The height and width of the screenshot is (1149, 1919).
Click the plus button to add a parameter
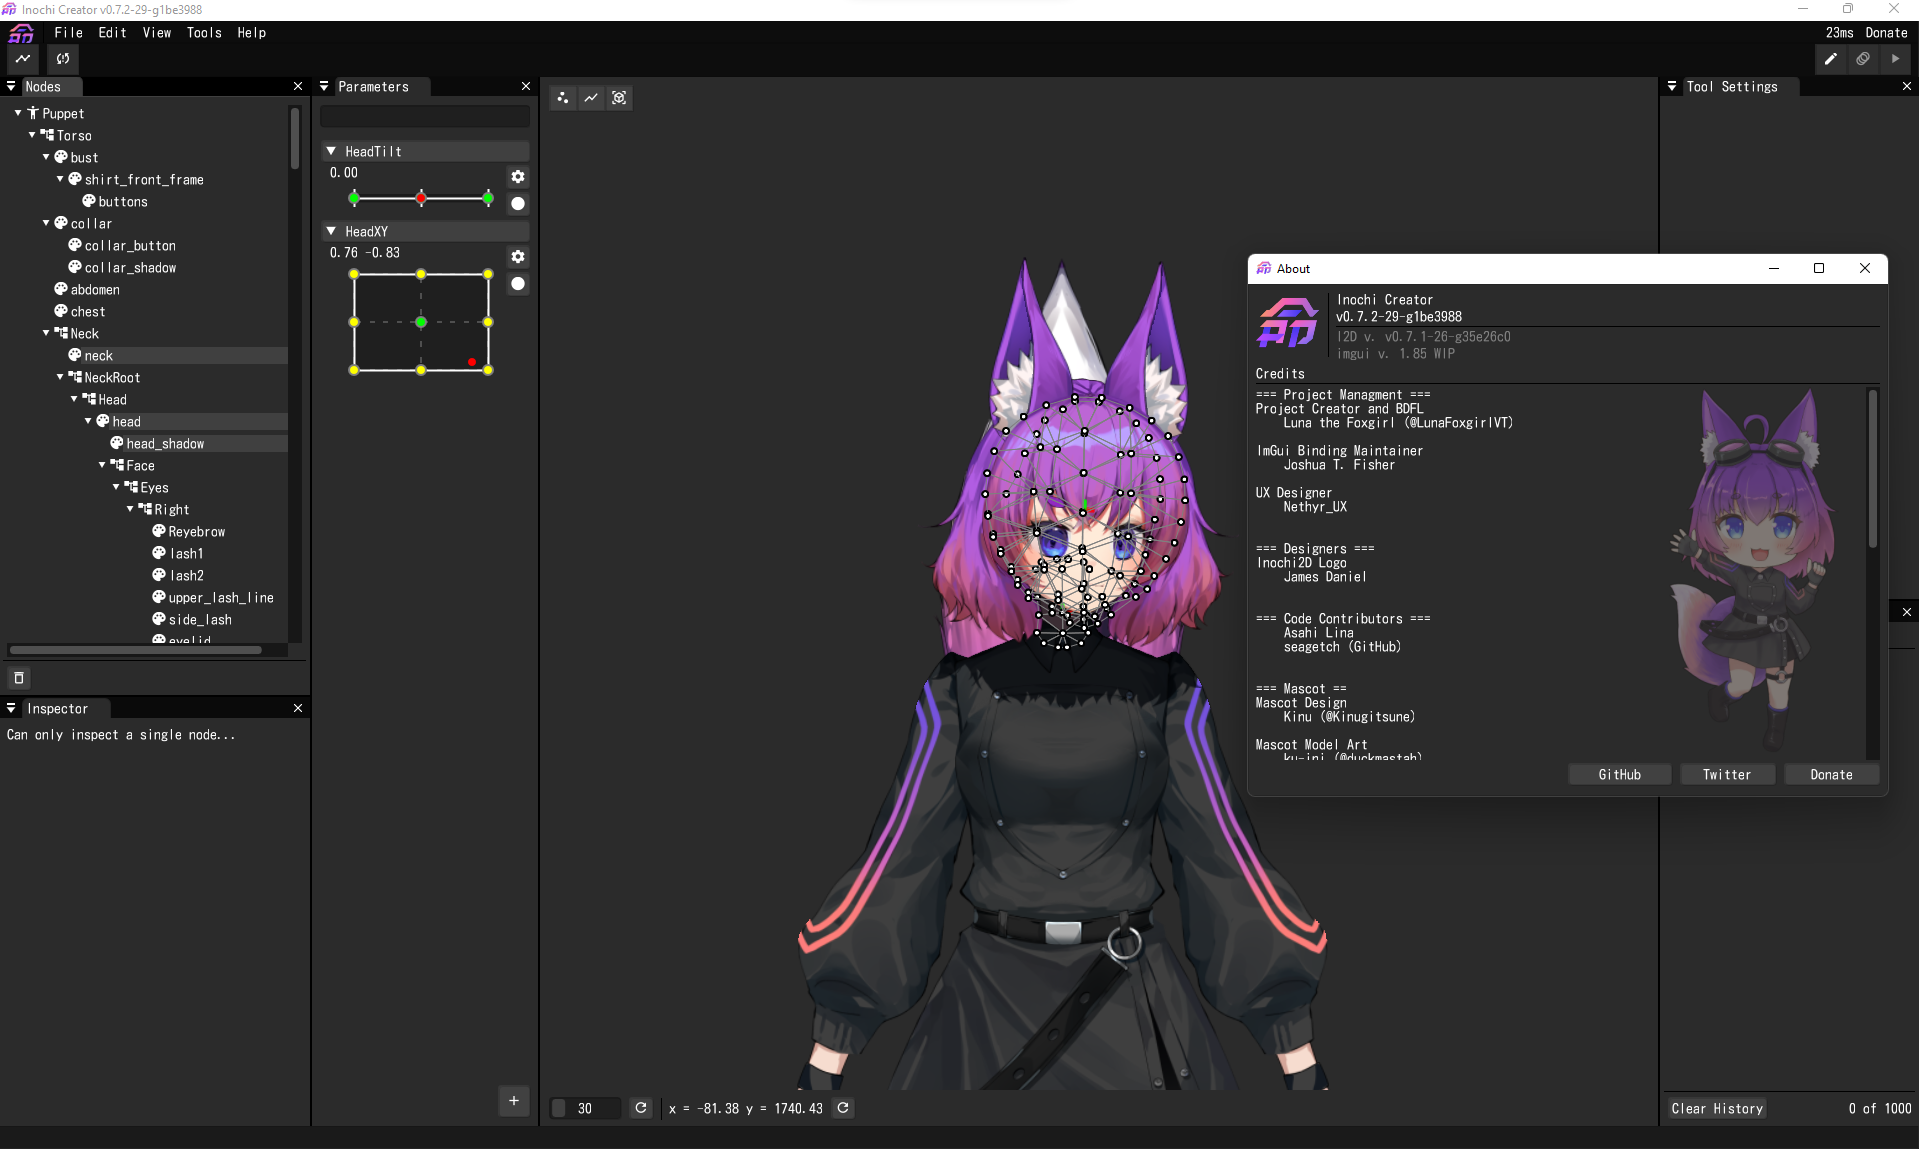(514, 1101)
